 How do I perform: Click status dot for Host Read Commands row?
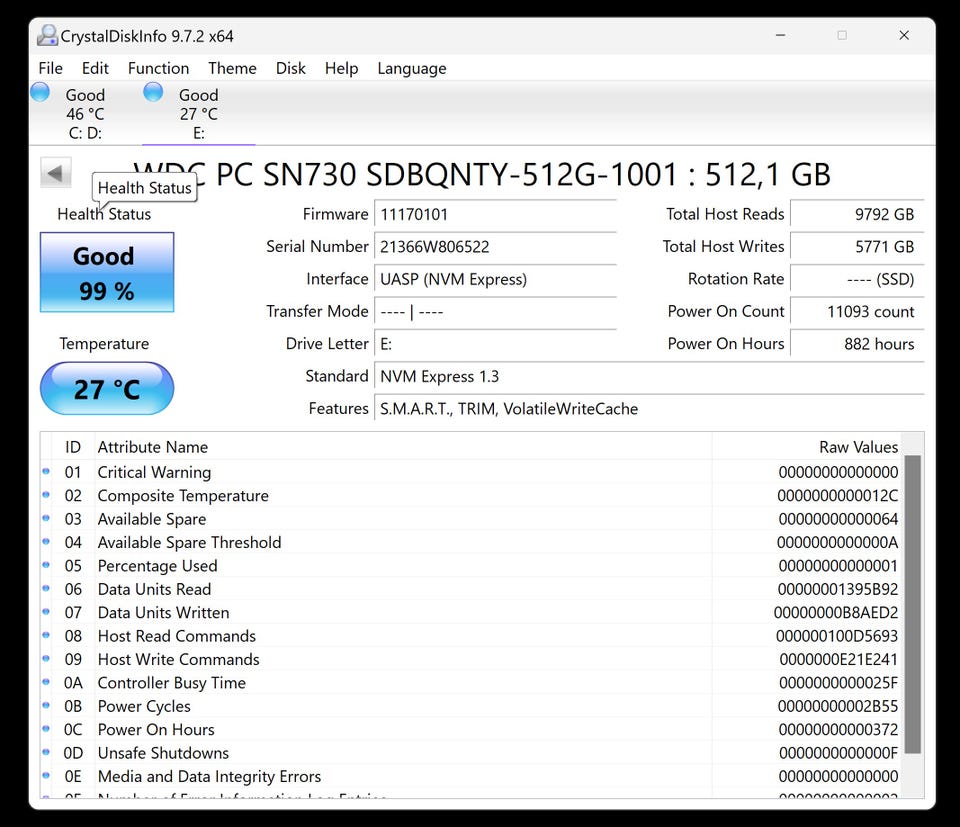coord(46,635)
